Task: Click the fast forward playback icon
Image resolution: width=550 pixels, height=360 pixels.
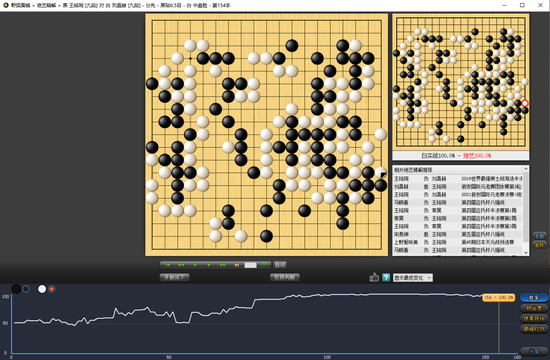Action: coord(223,265)
